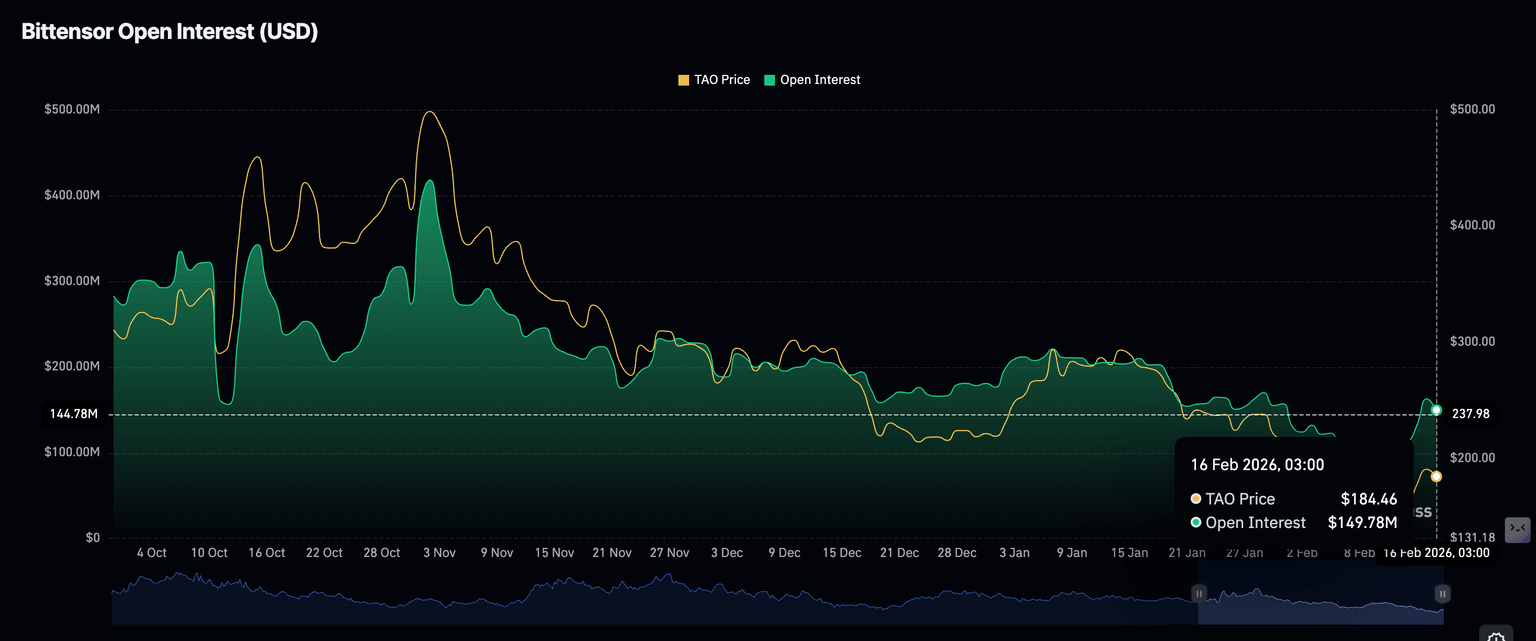
Task: Click the green Open Interest legend swatch
Action: click(770, 80)
